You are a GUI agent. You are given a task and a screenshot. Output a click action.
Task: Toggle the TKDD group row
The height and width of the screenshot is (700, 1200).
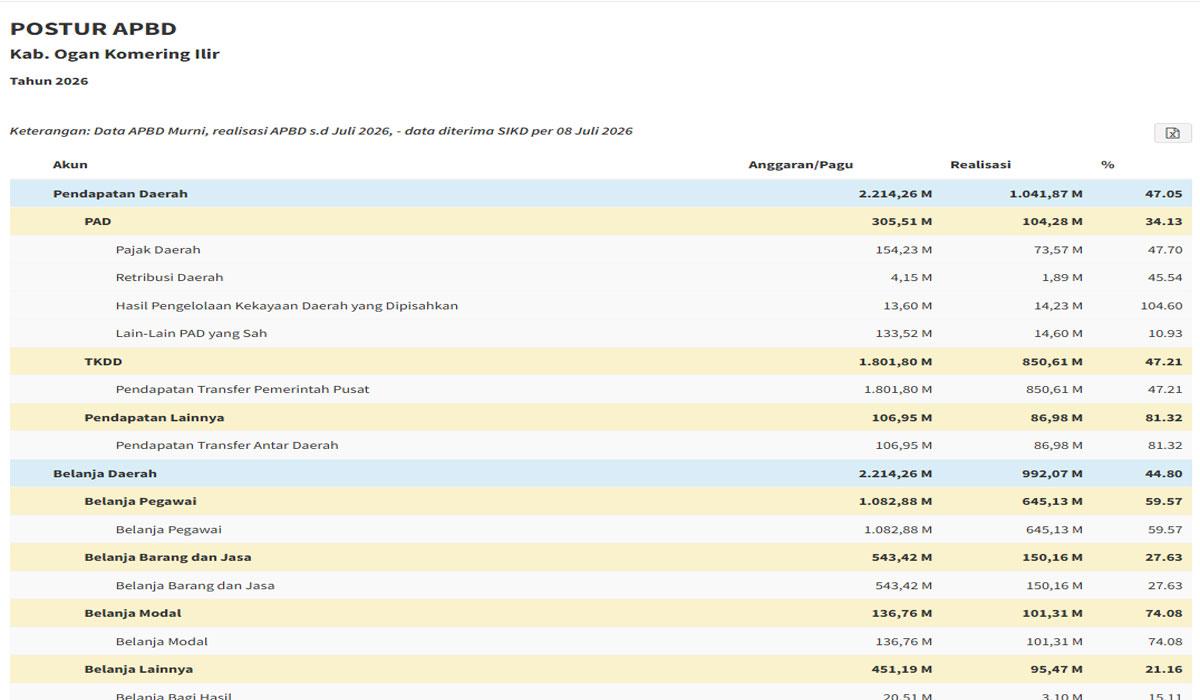(x=601, y=362)
